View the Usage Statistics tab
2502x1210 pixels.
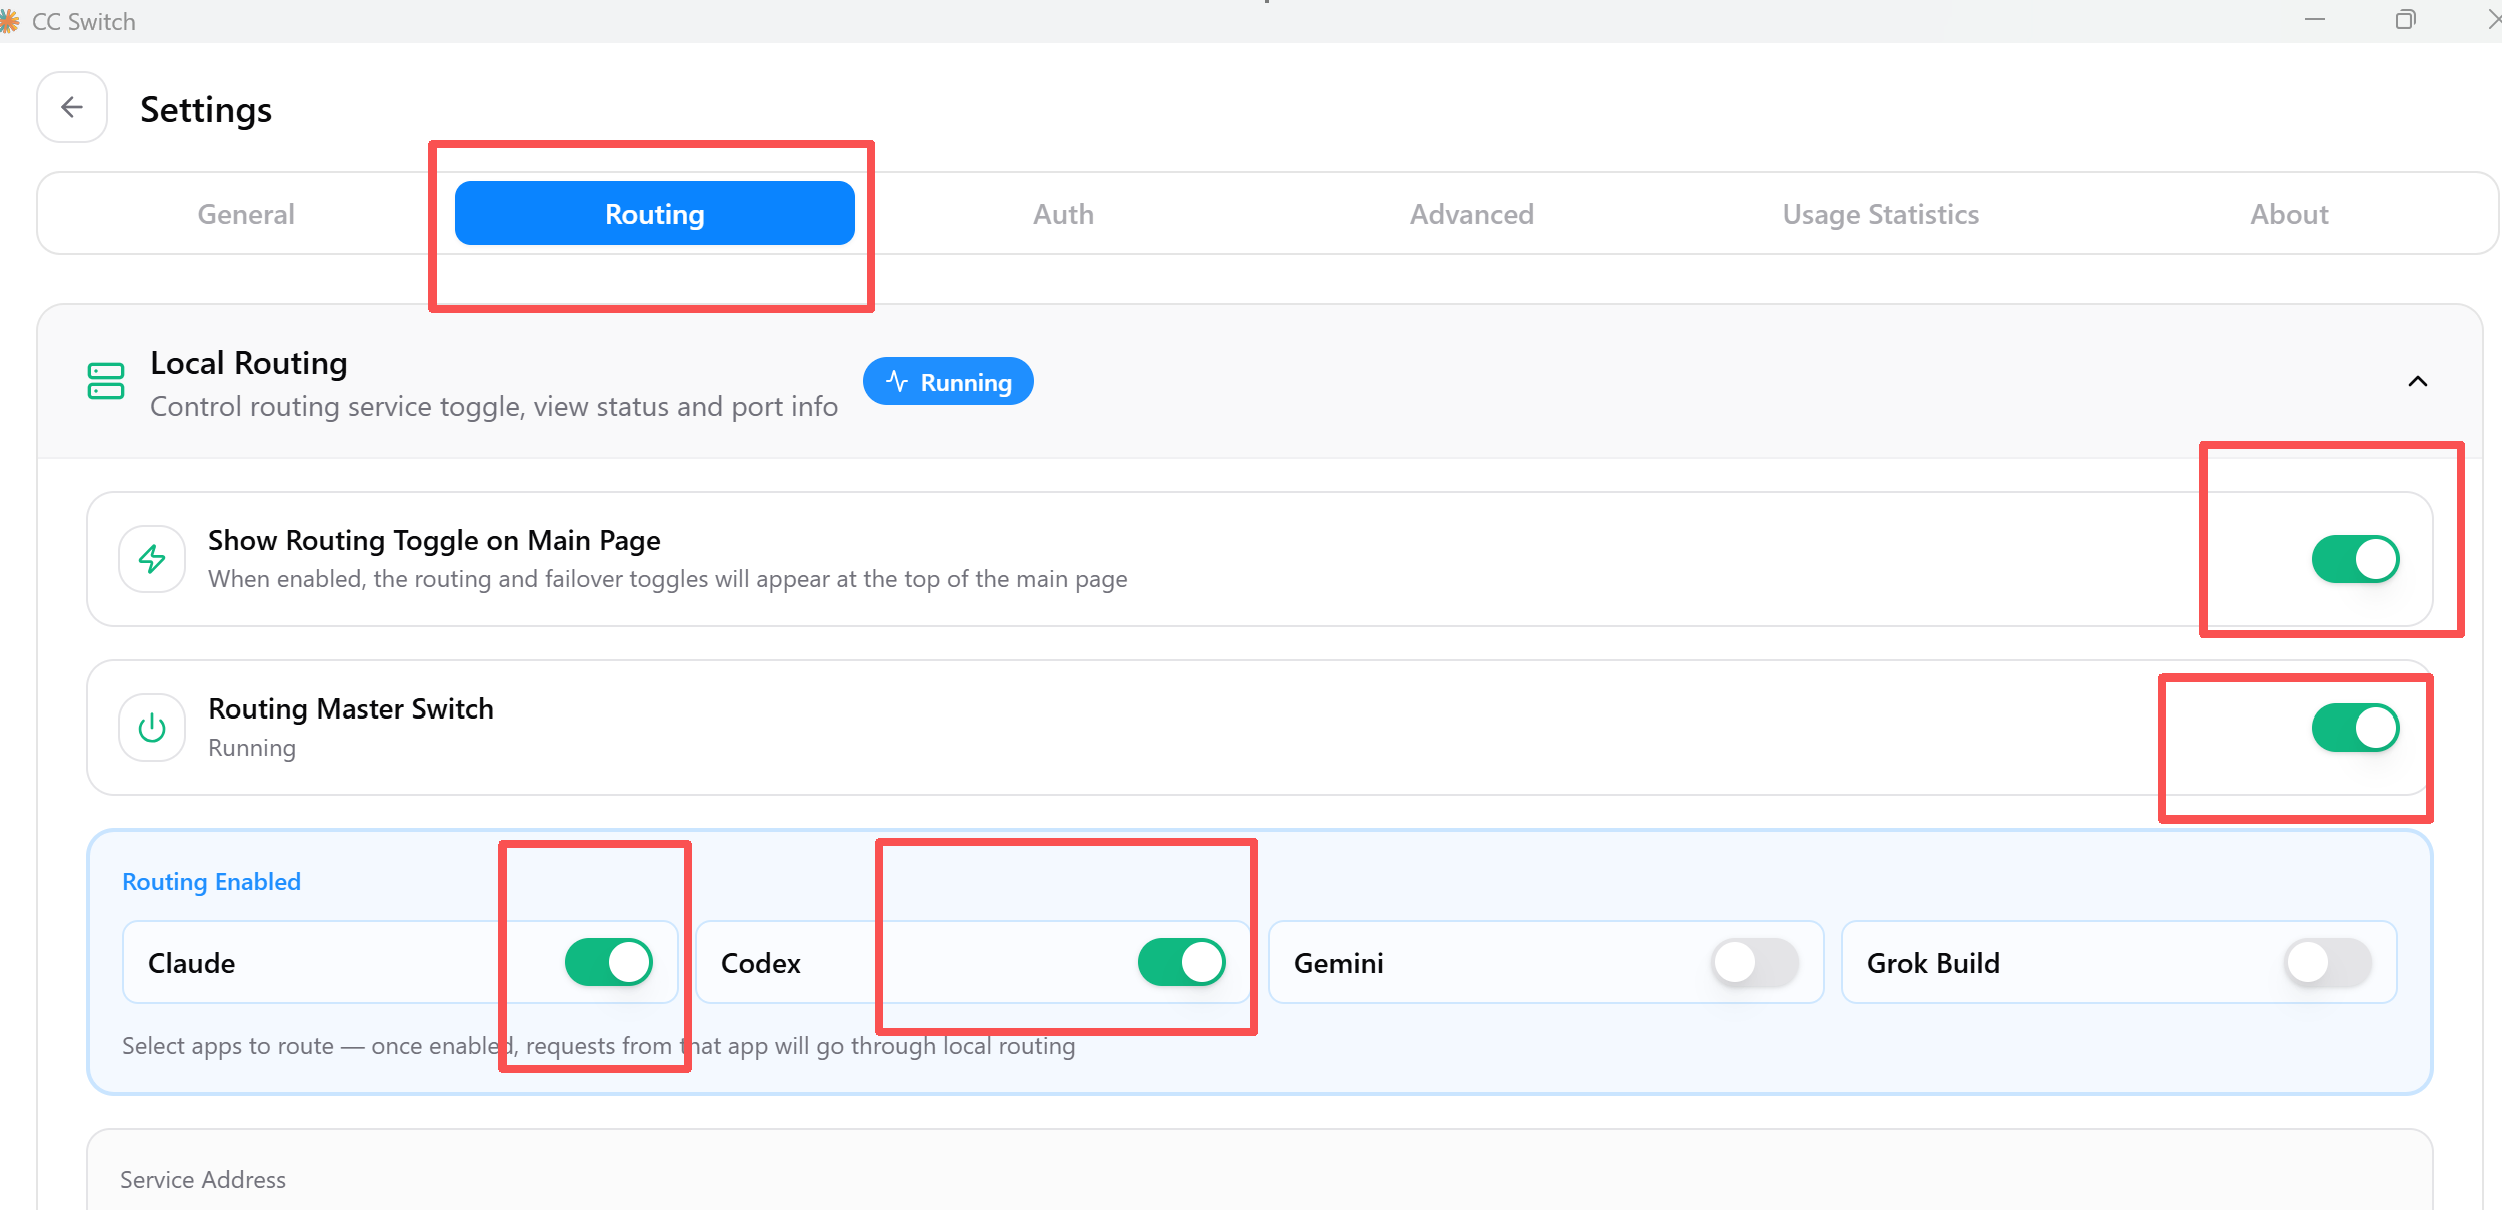coord(1880,214)
